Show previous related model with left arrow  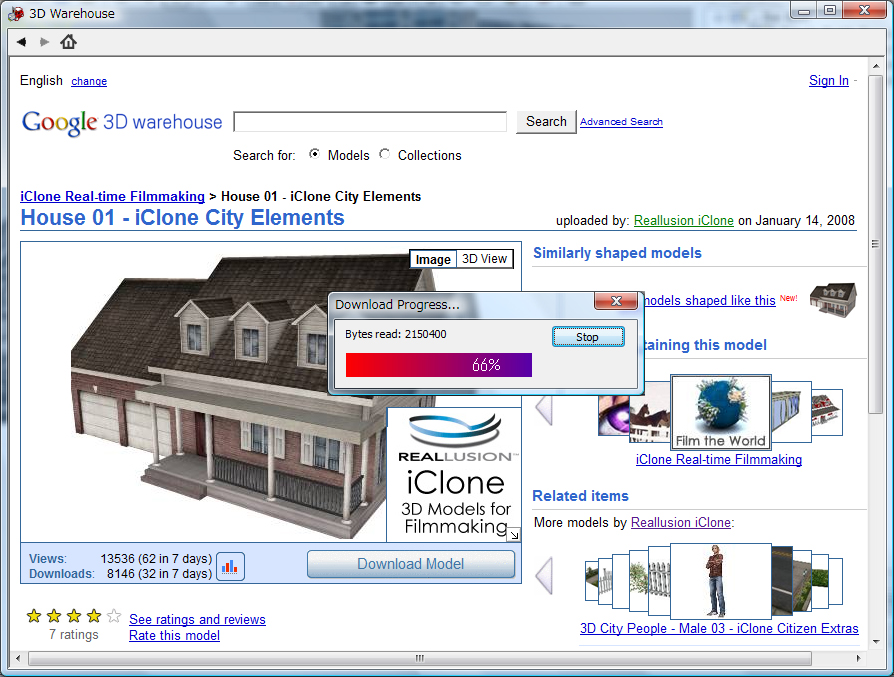pyautogui.click(x=544, y=576)
